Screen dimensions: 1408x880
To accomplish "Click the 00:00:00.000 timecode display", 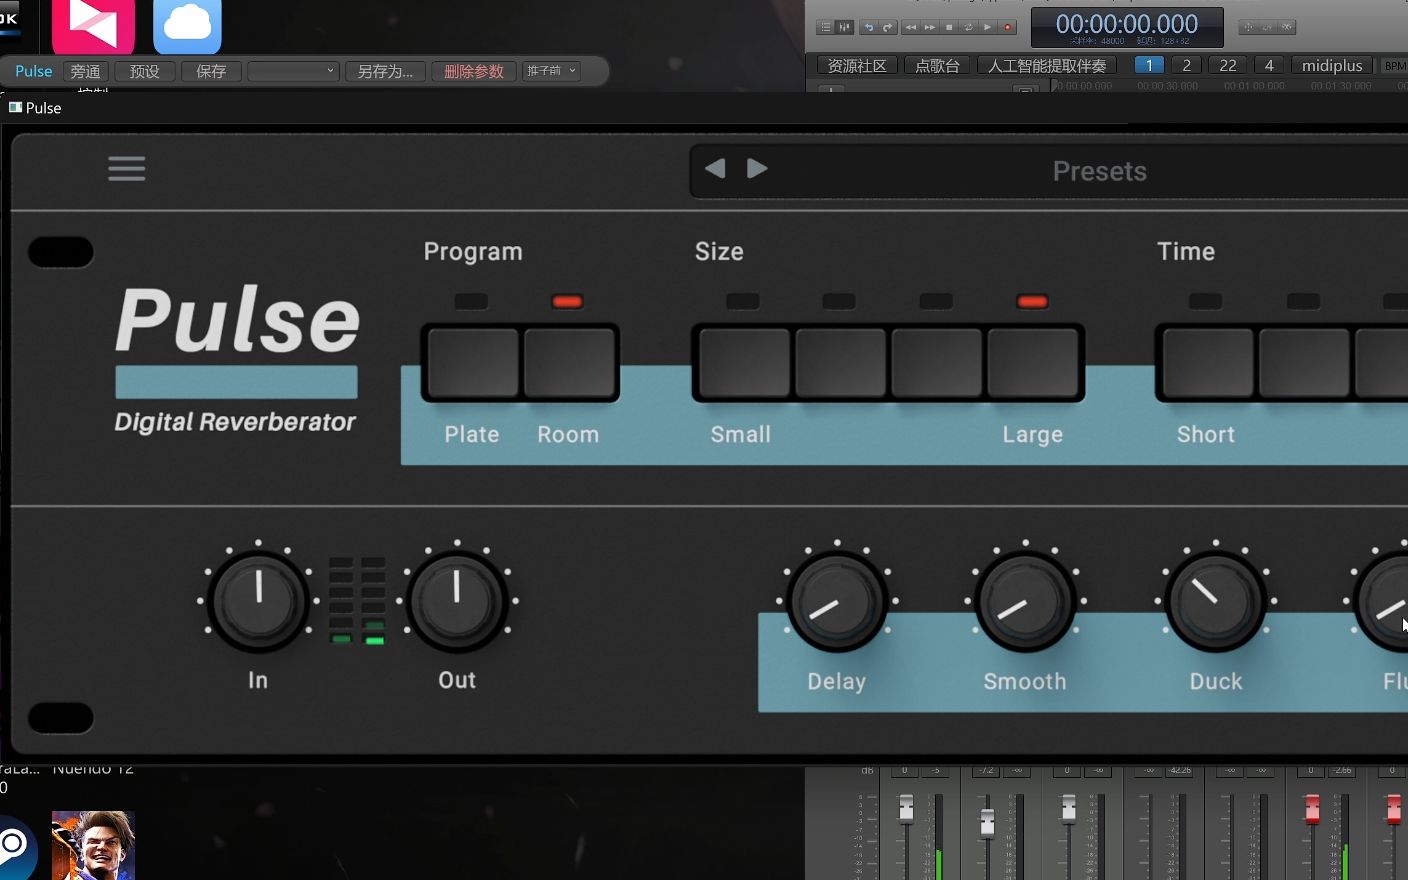I will [x=1127, y=26].
